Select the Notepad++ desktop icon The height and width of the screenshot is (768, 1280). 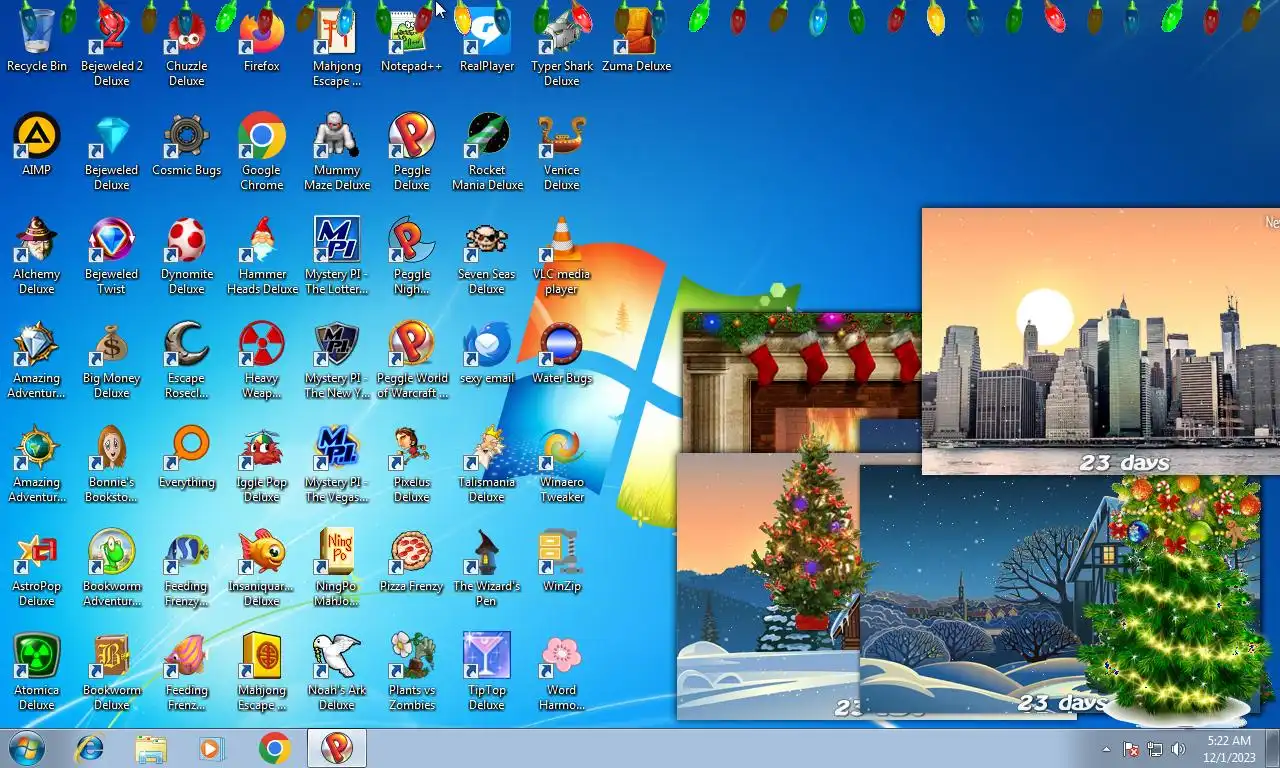411,40
